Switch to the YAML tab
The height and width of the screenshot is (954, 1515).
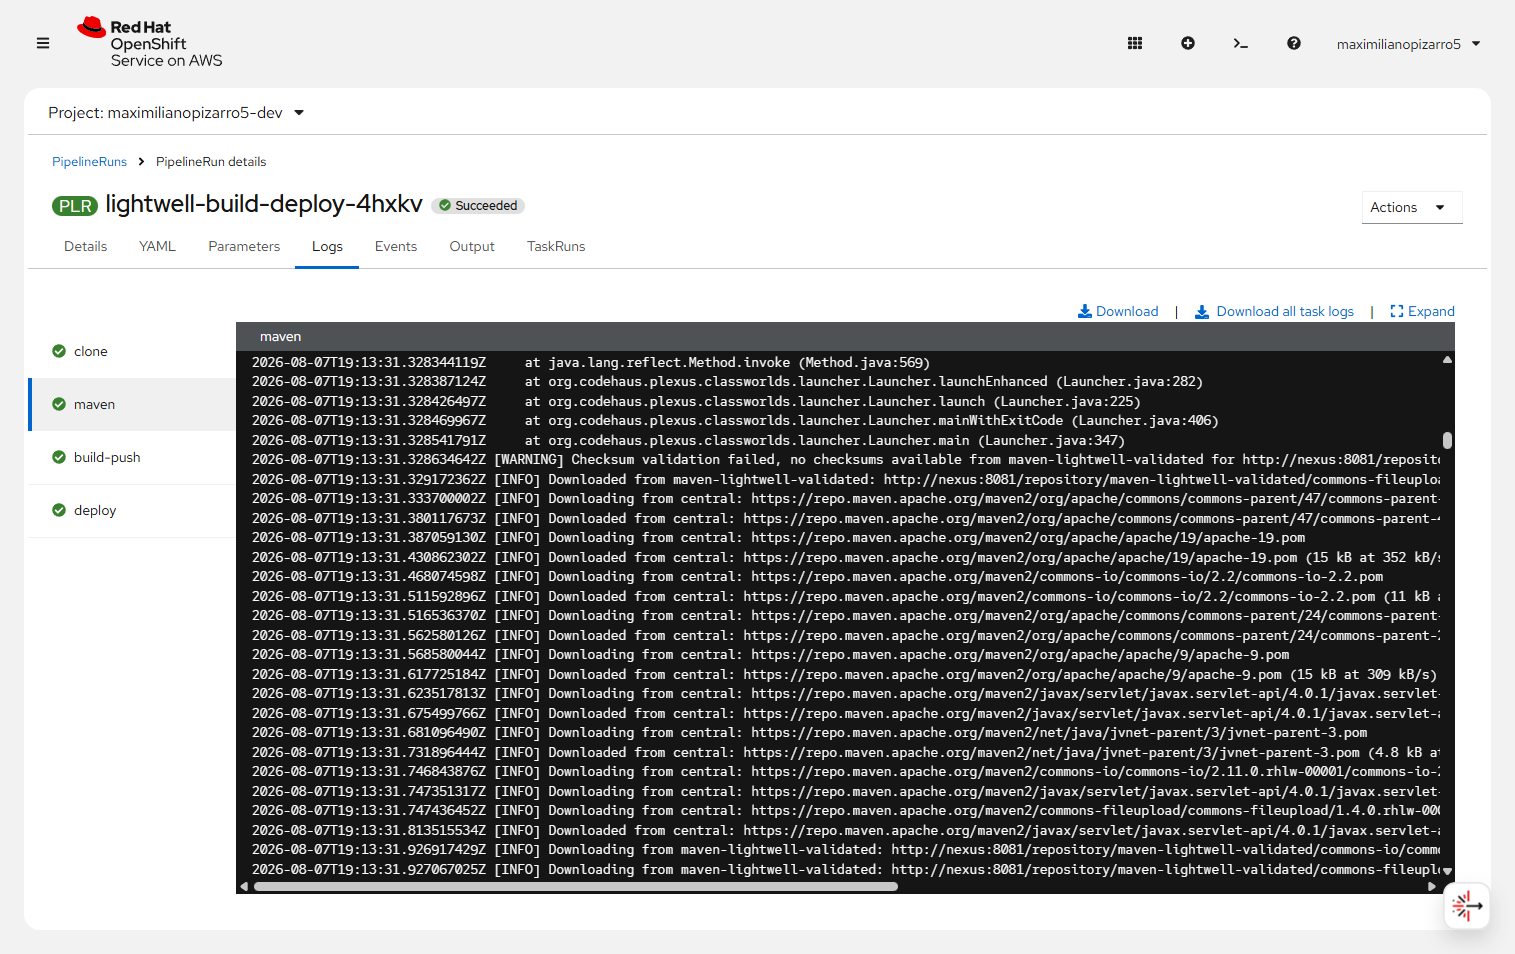157,246
